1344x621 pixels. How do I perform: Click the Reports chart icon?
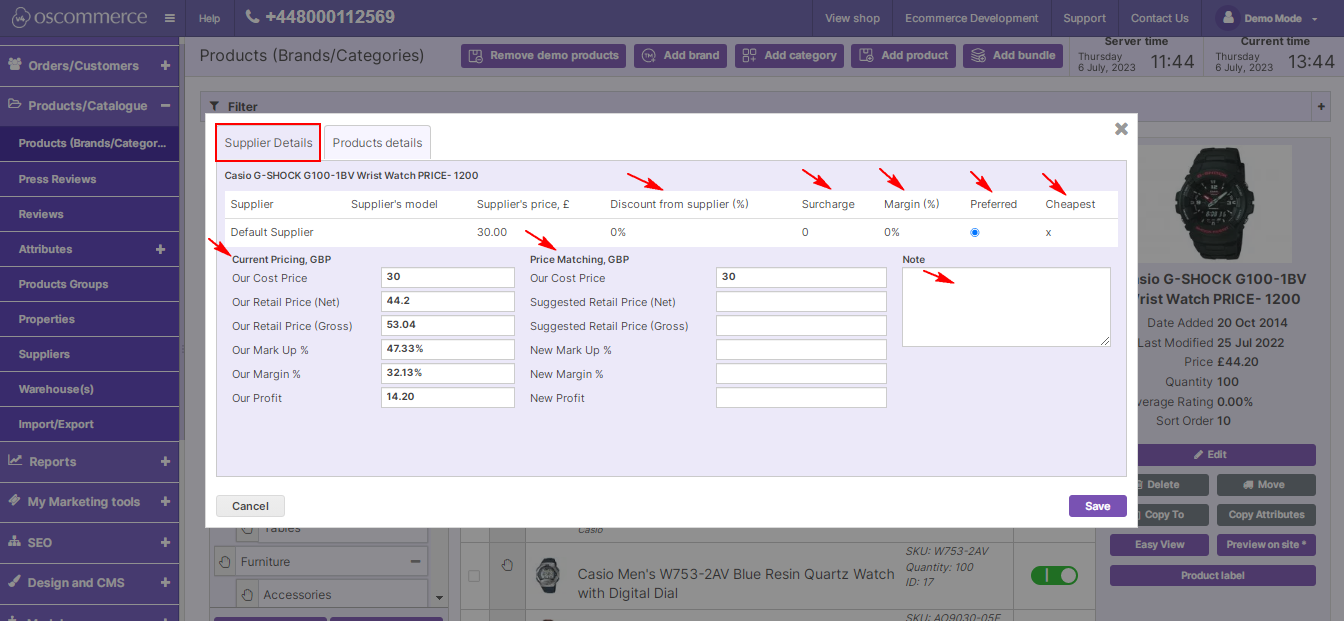(x=15, y=460)
